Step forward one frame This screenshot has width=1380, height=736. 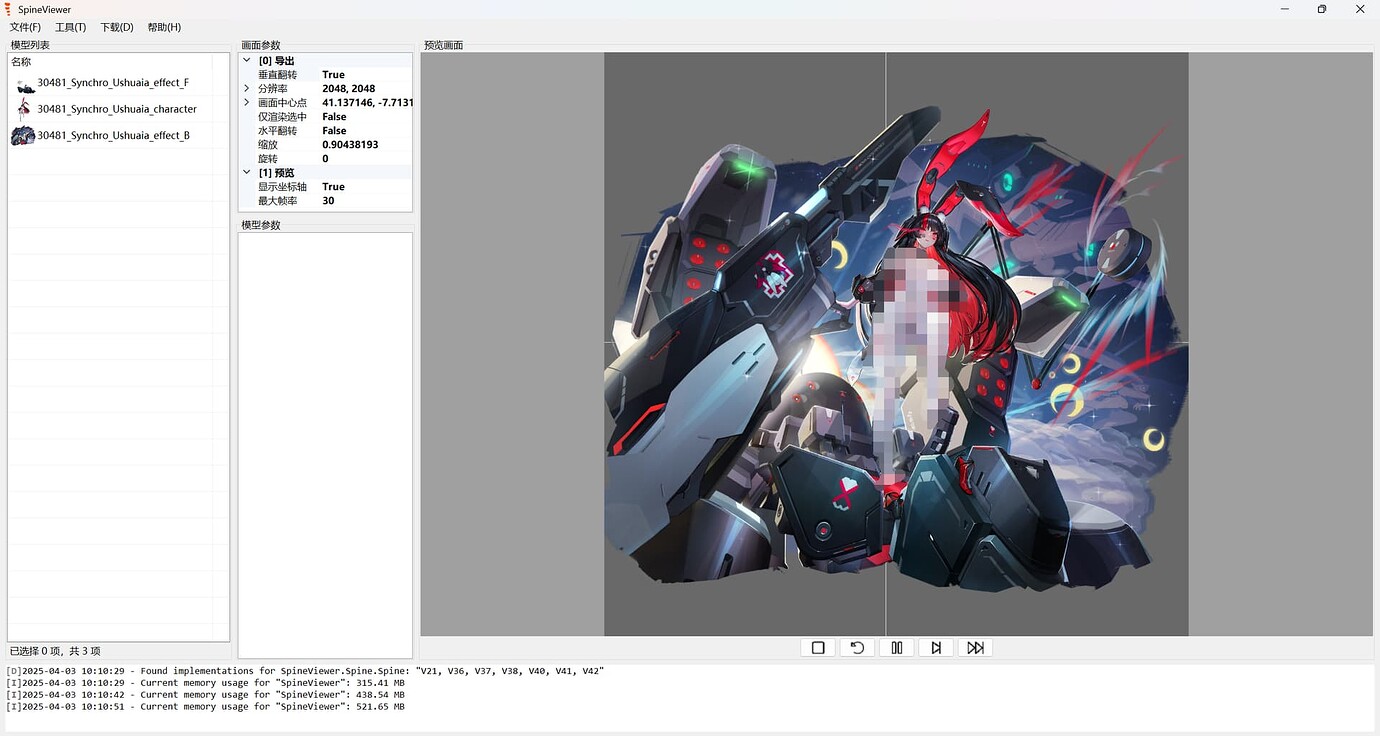click(936, 648)
